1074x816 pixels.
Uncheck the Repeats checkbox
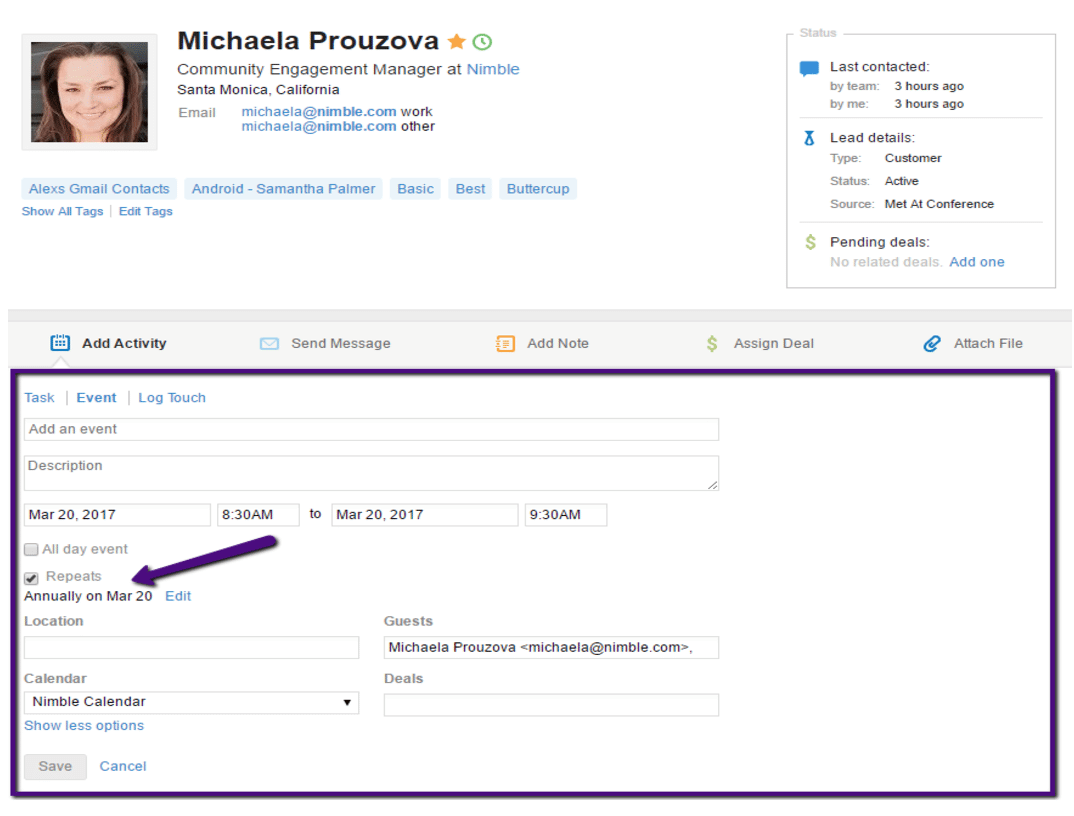[x=32, y=577]
